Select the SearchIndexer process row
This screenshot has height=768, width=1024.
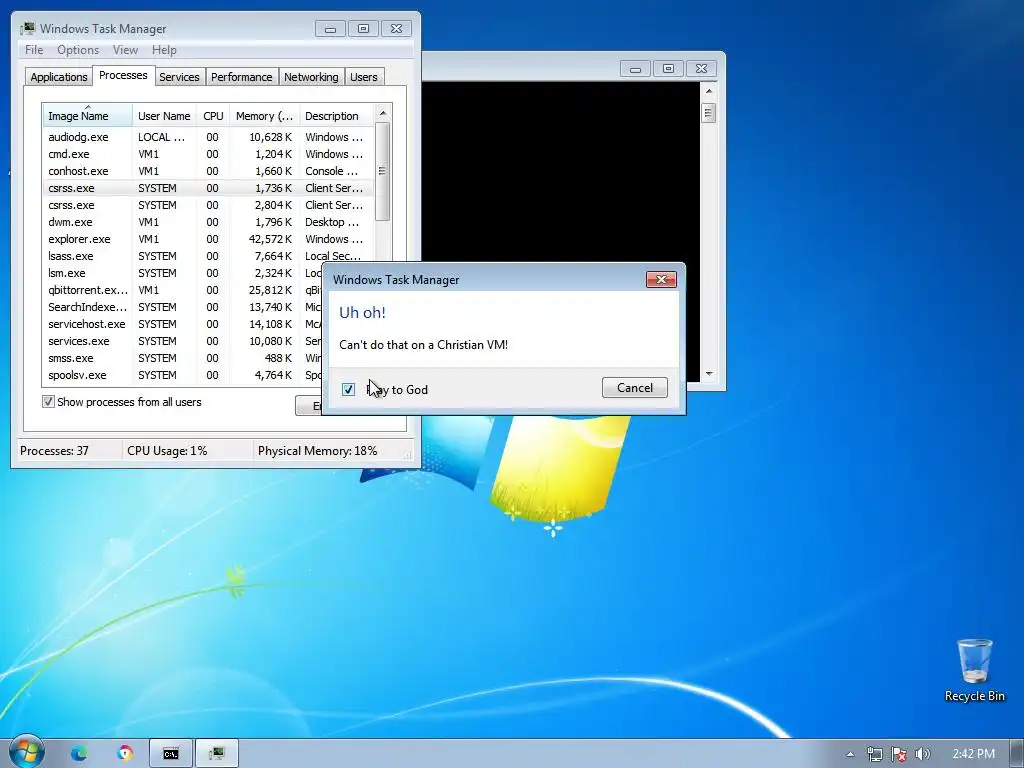(183, 307)
